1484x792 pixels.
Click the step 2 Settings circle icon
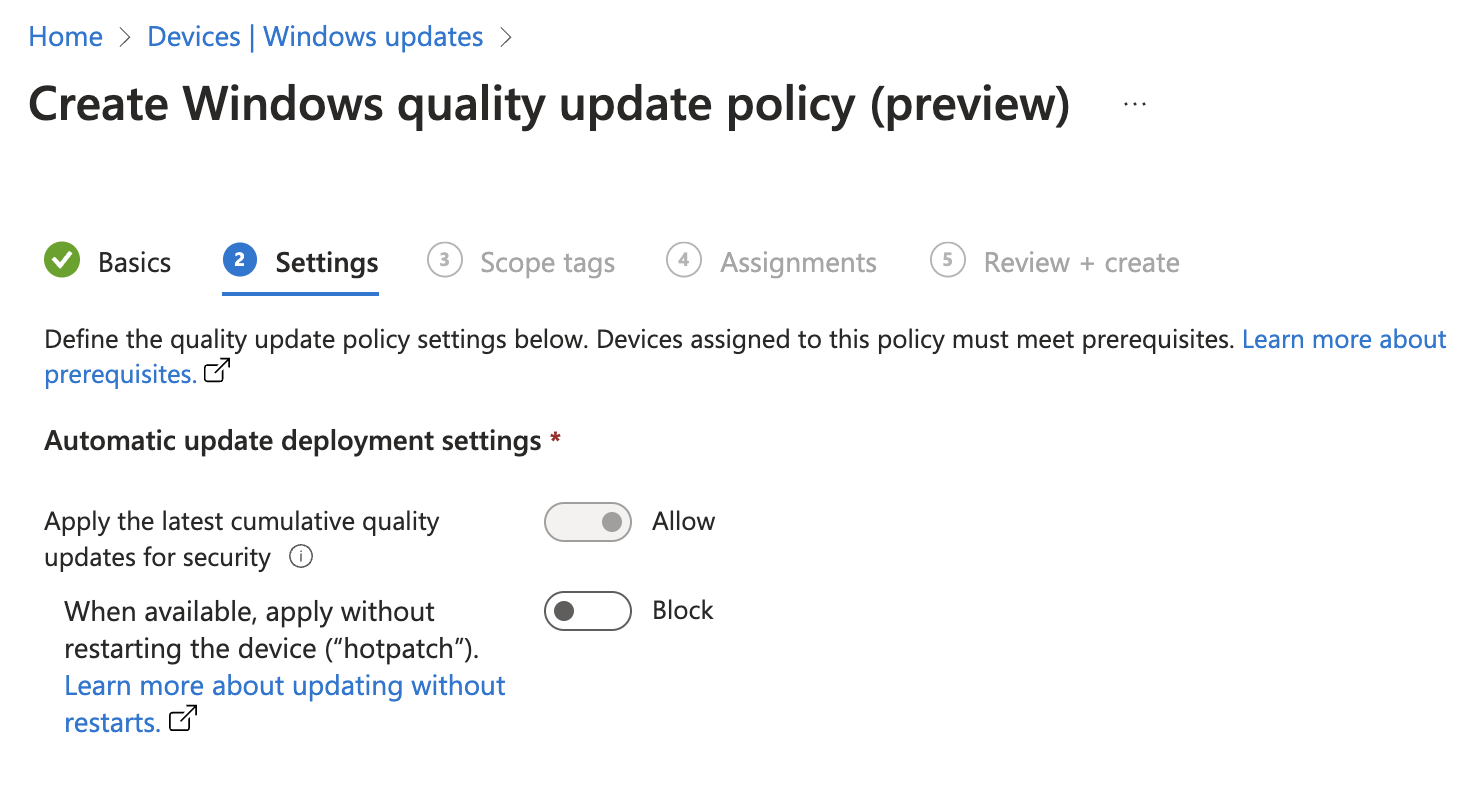[239, 261]
